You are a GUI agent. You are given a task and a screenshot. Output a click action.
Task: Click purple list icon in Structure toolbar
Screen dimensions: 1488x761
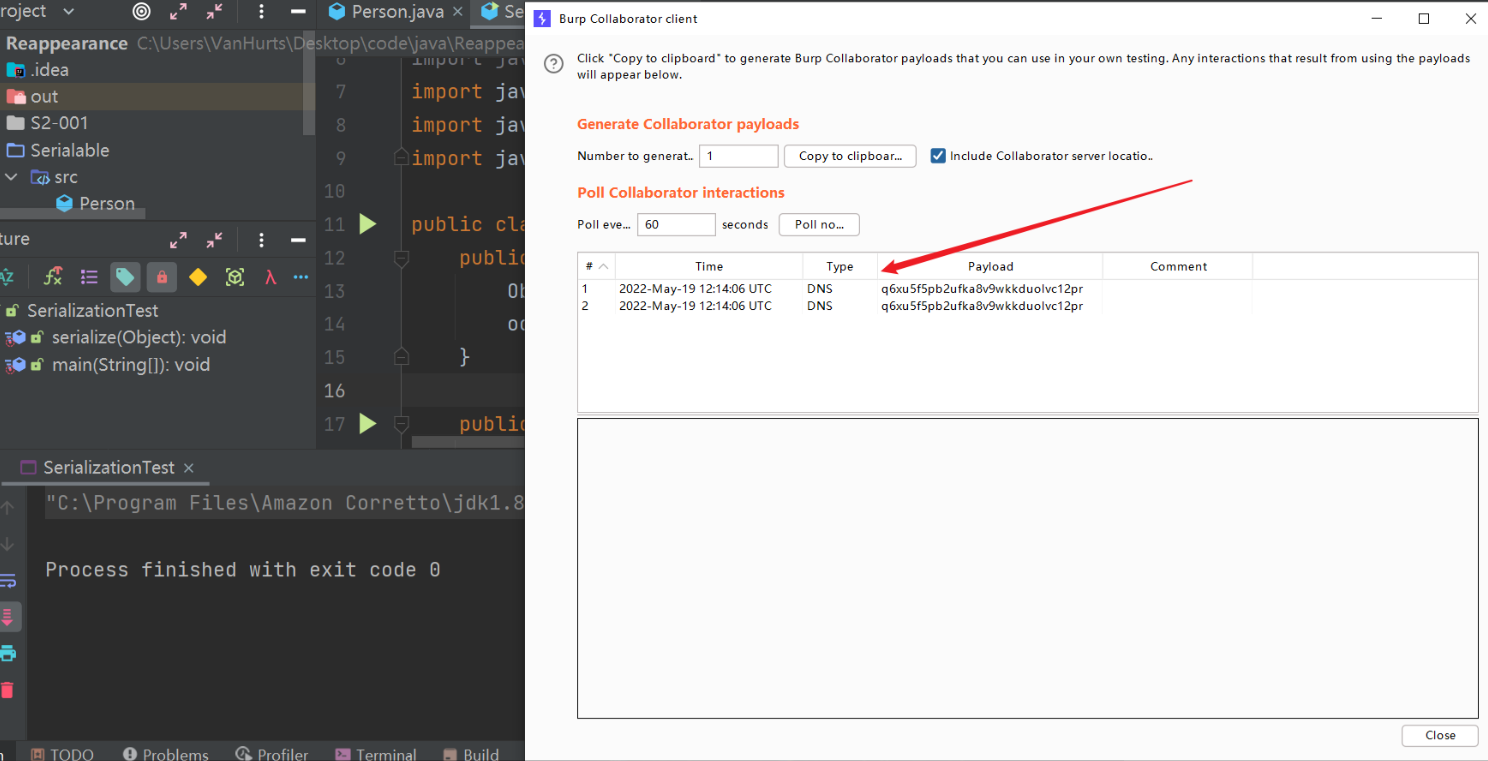point(89,277)
